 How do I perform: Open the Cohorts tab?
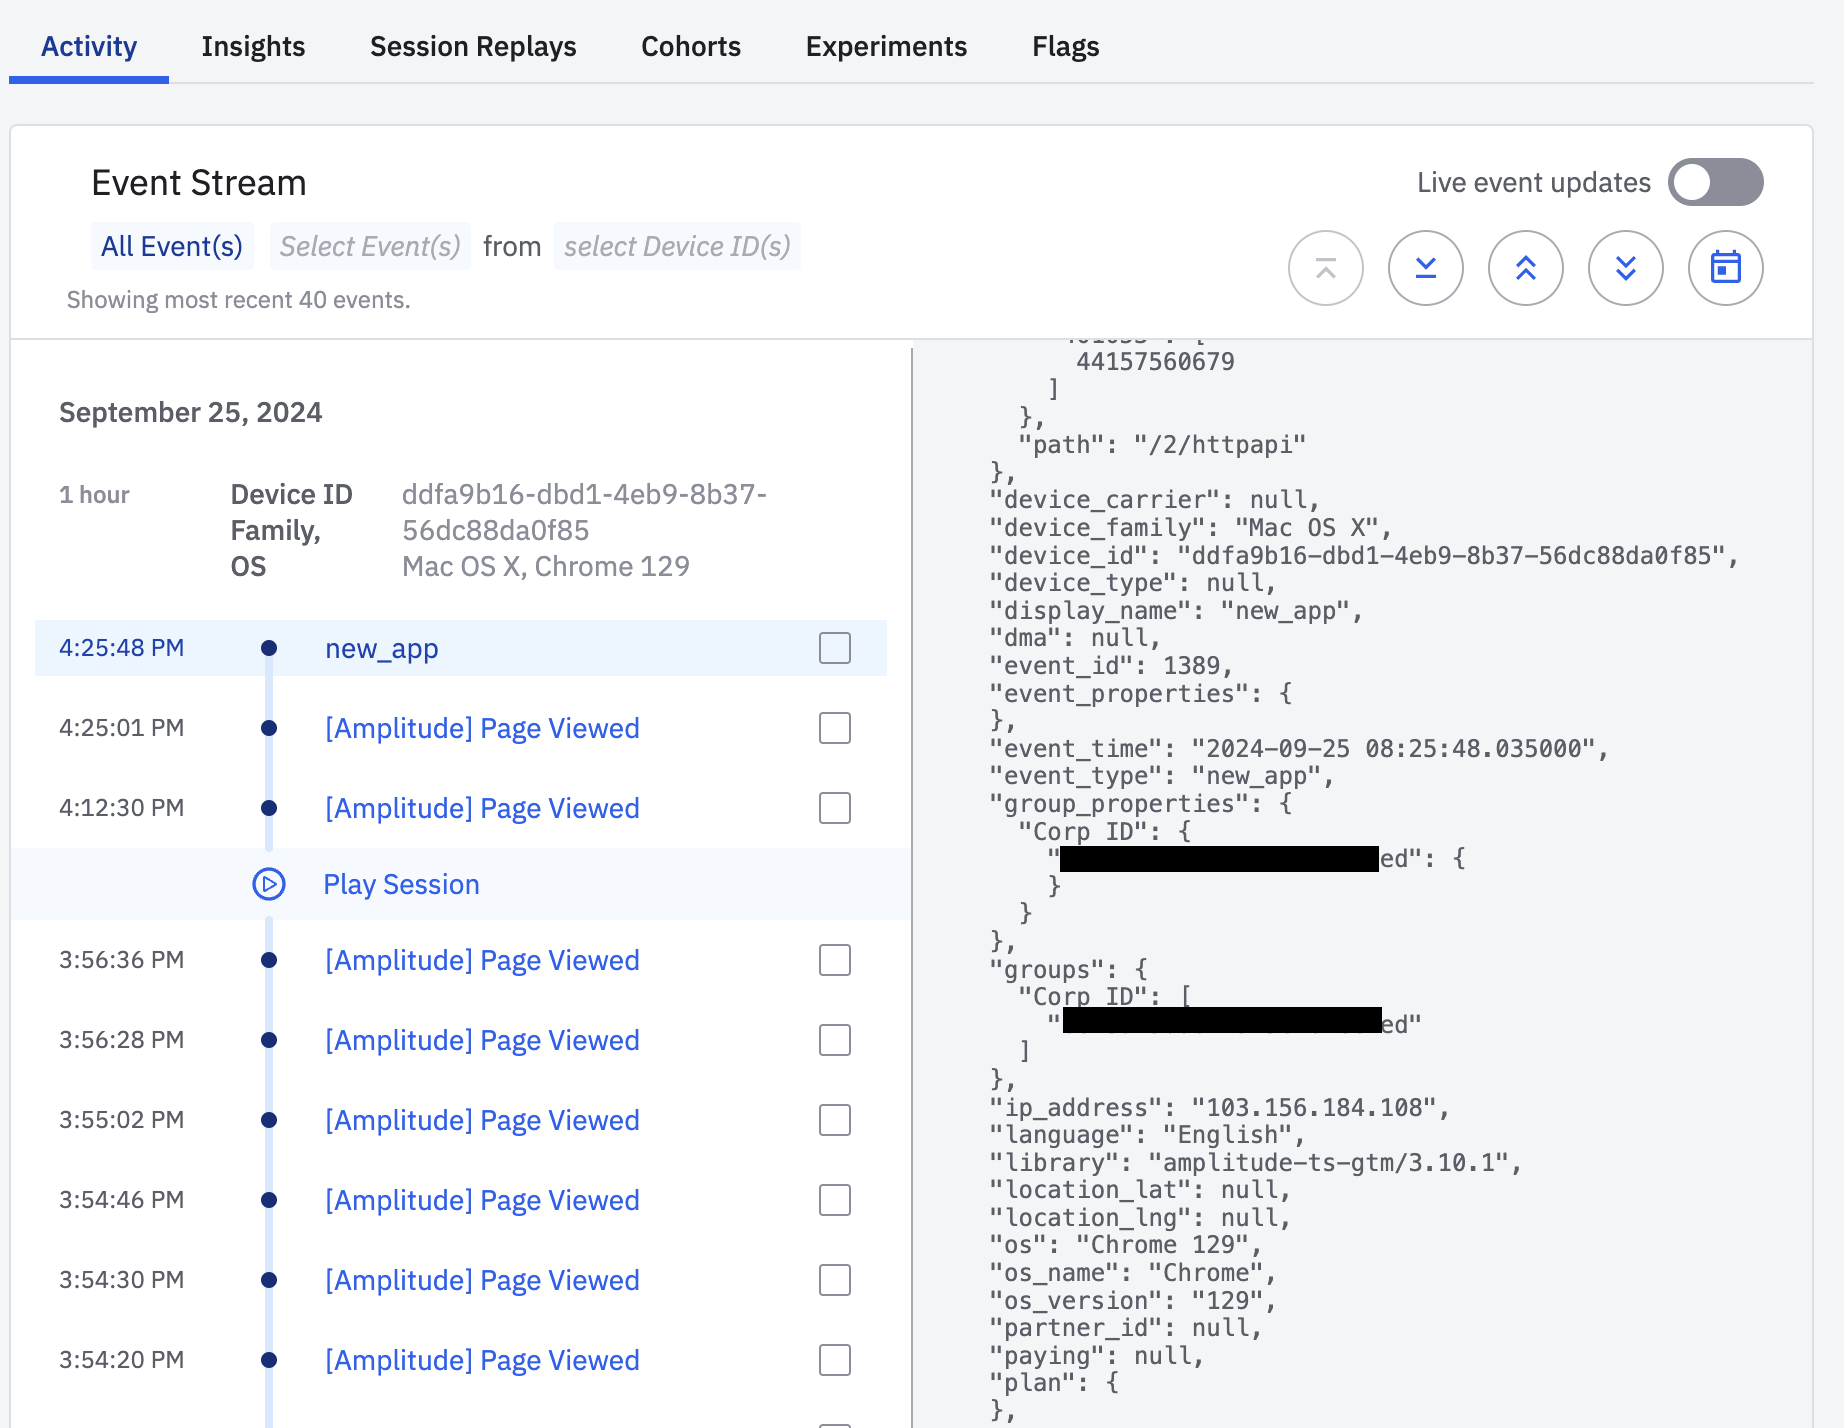pos(691,46)
